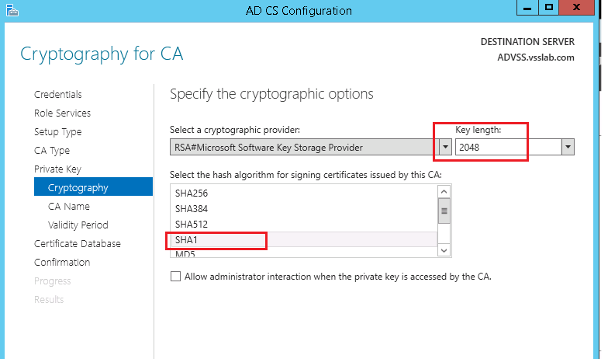Click the hash list scrollbar thumb
Viewport: 602px width, 360px height.
[444, 211]
